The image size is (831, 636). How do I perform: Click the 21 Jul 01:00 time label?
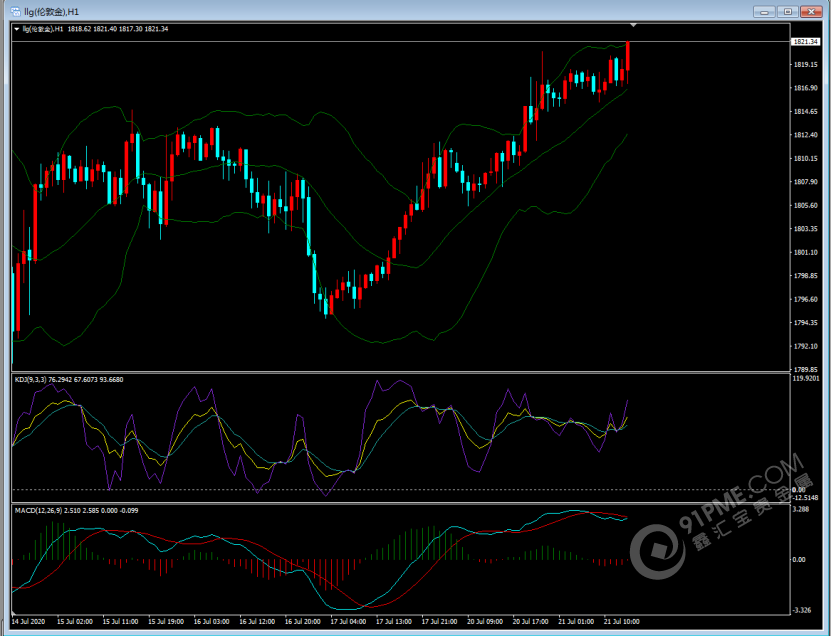coord(576,621)
